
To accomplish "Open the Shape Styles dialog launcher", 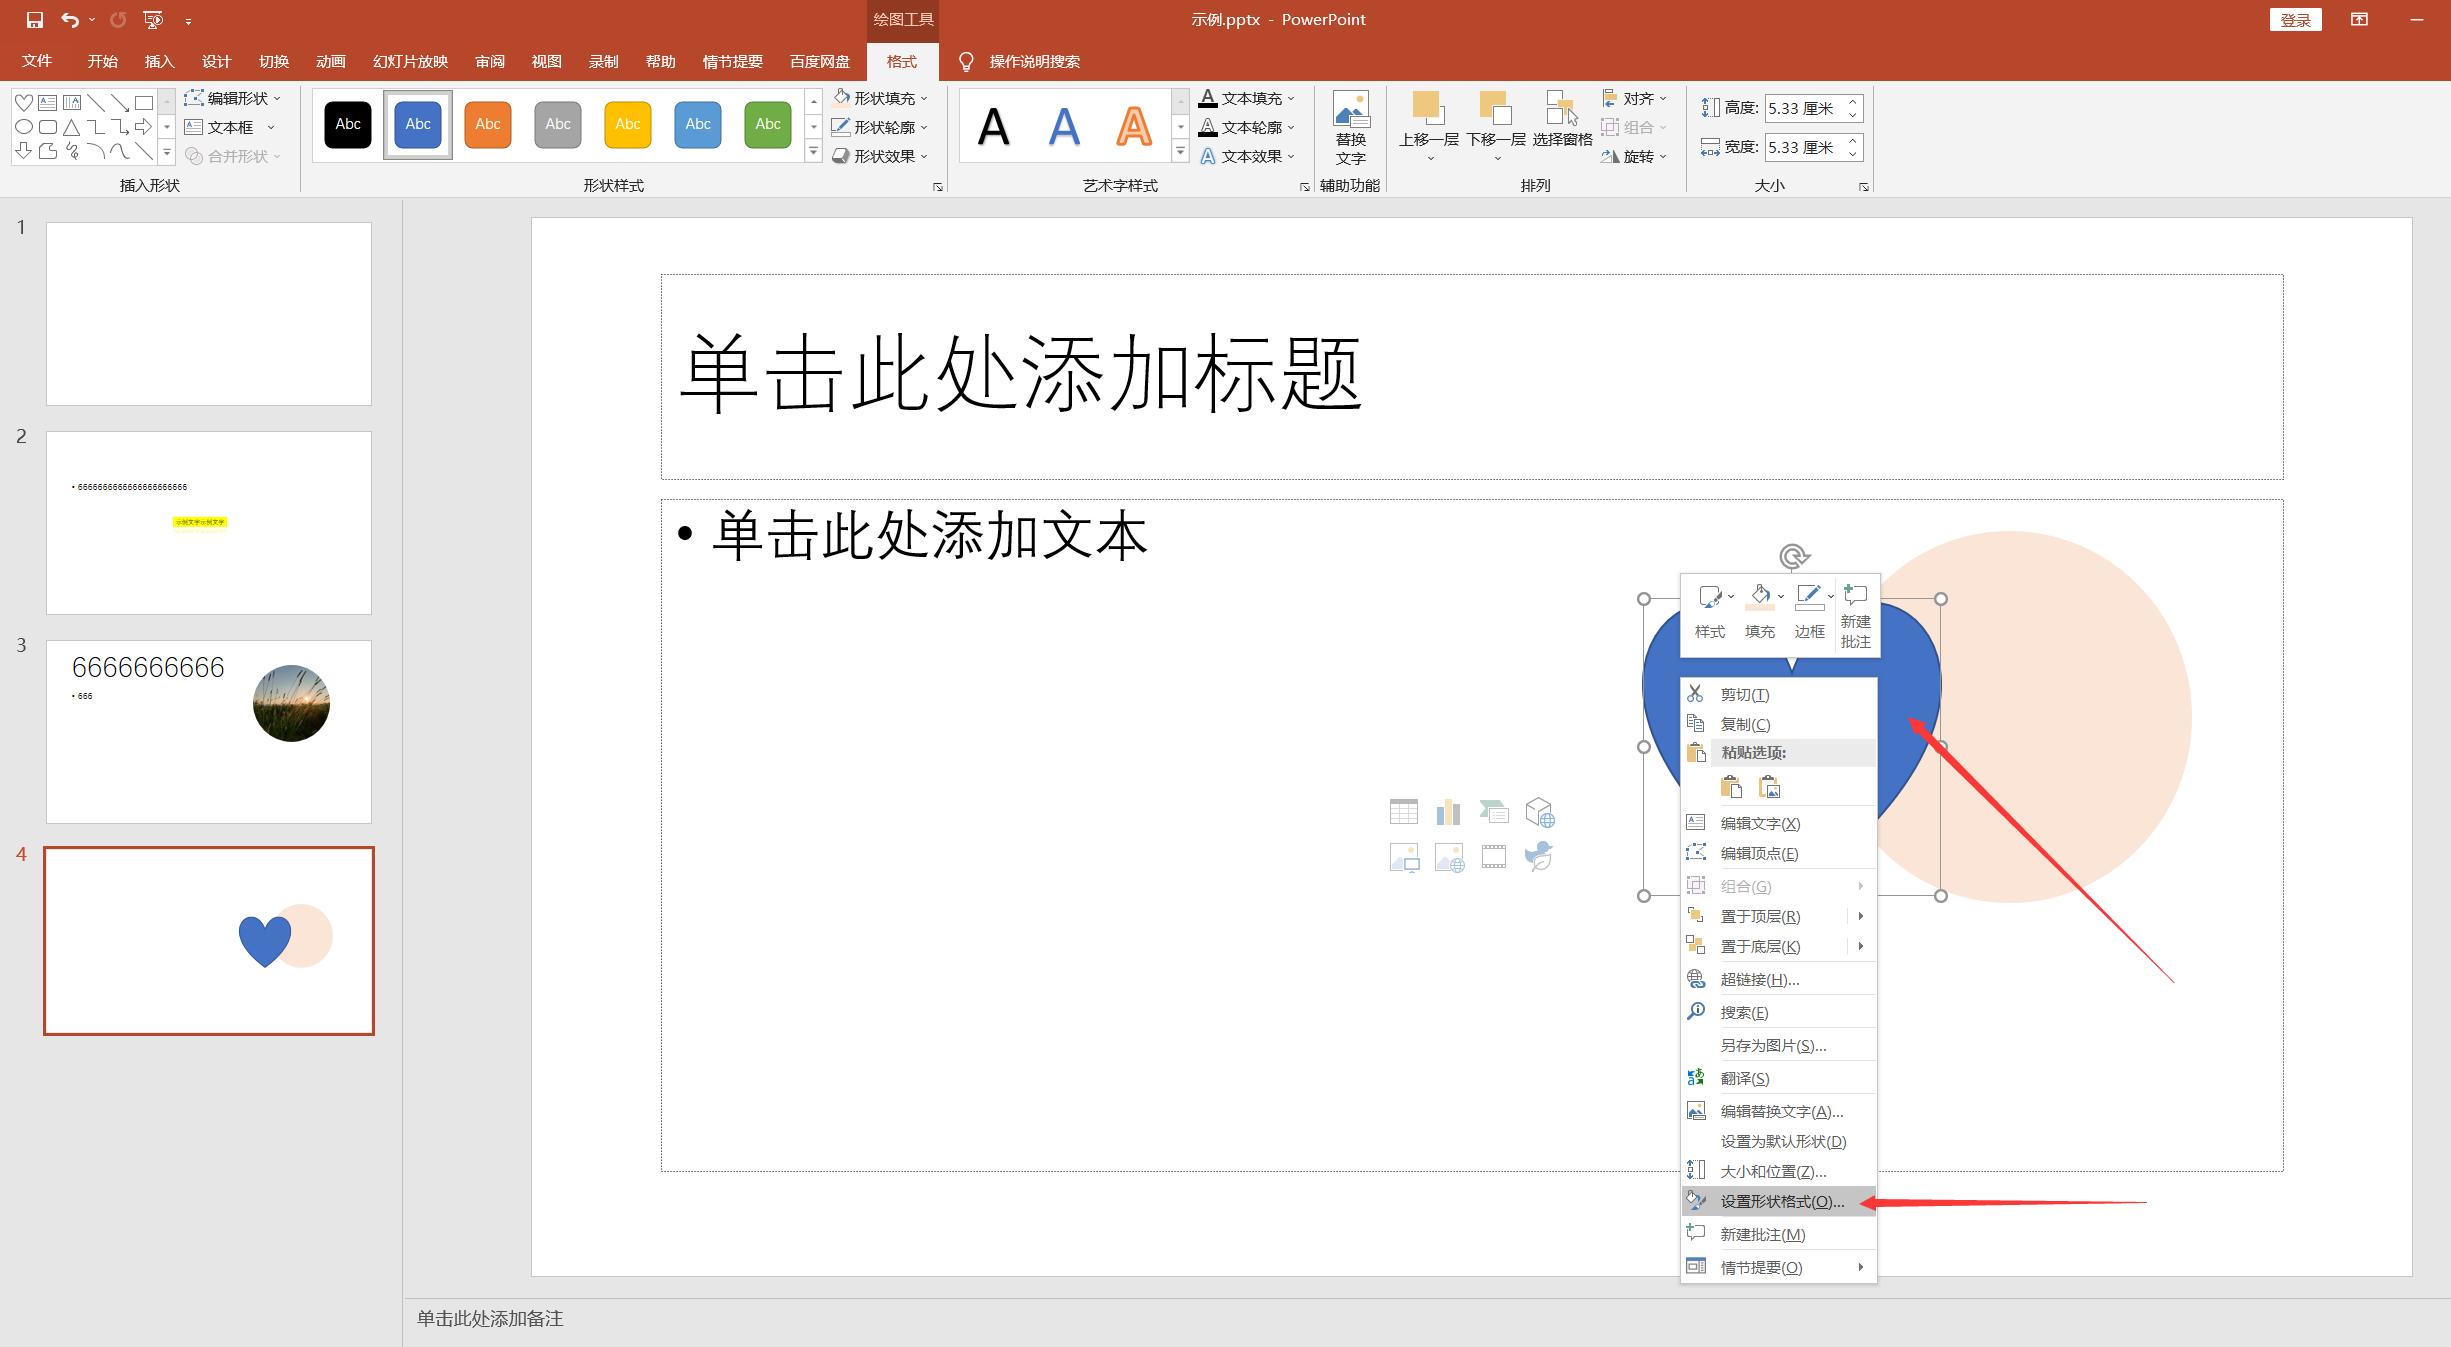I will click(938, 187).
